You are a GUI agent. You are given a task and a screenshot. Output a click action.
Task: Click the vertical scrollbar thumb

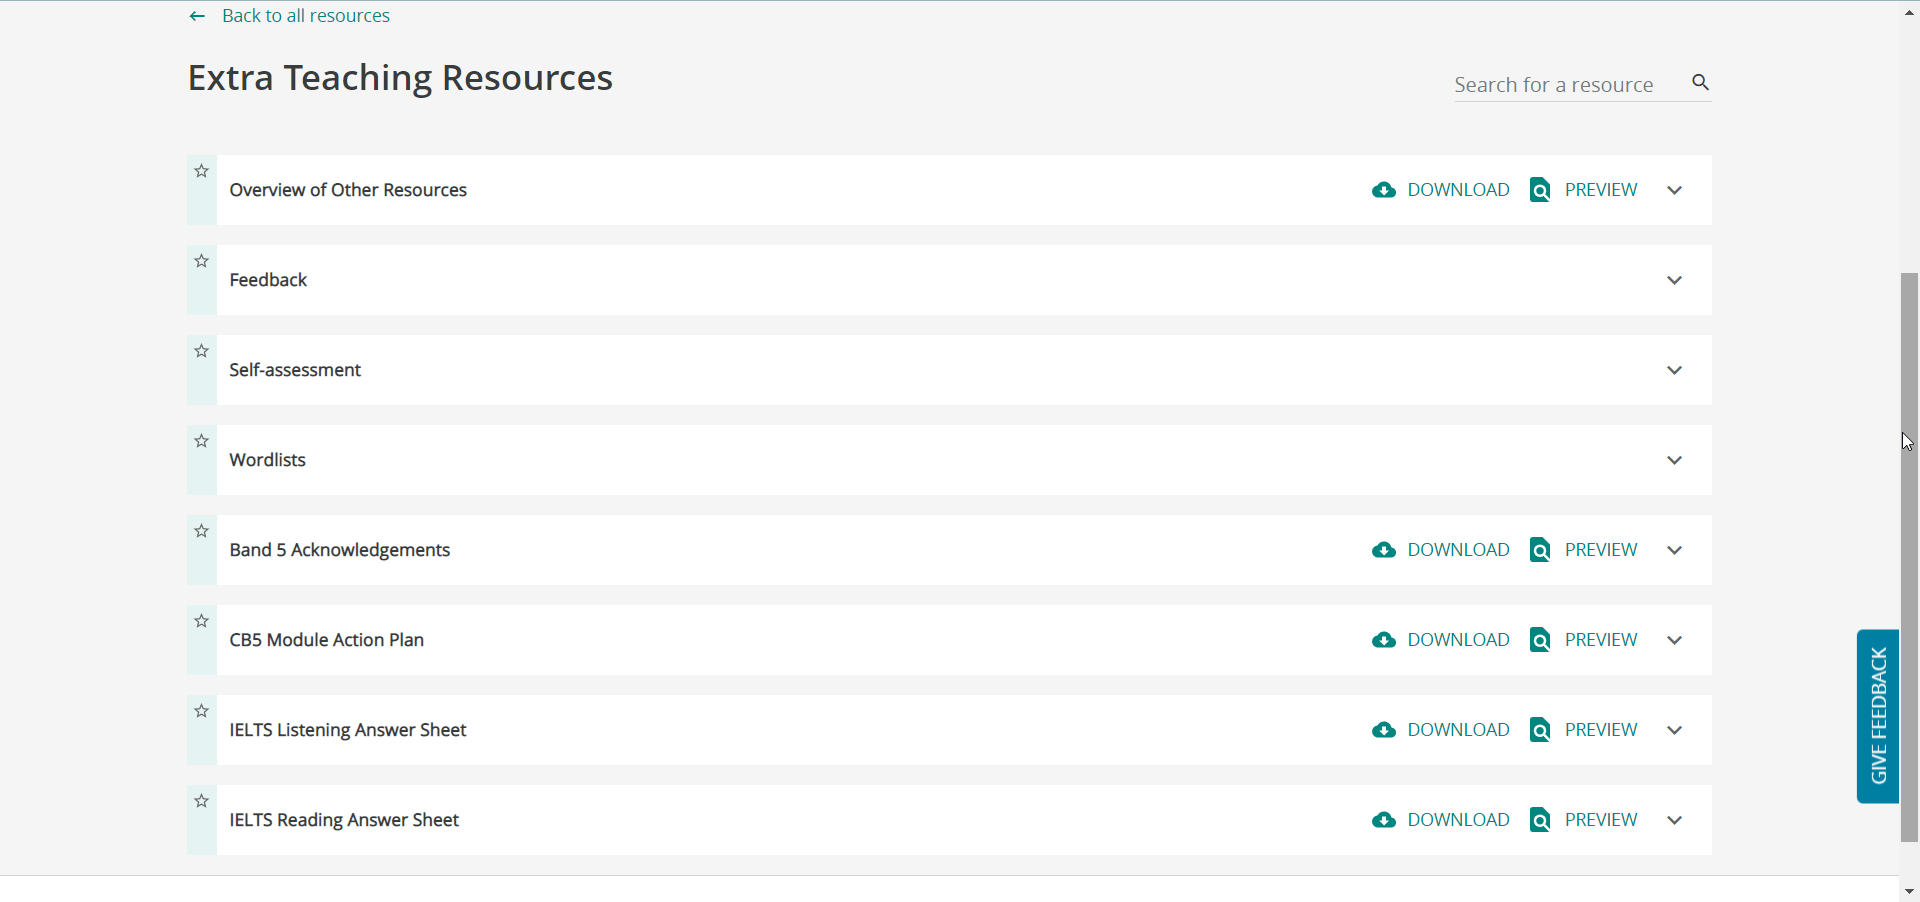[1909, 555]
